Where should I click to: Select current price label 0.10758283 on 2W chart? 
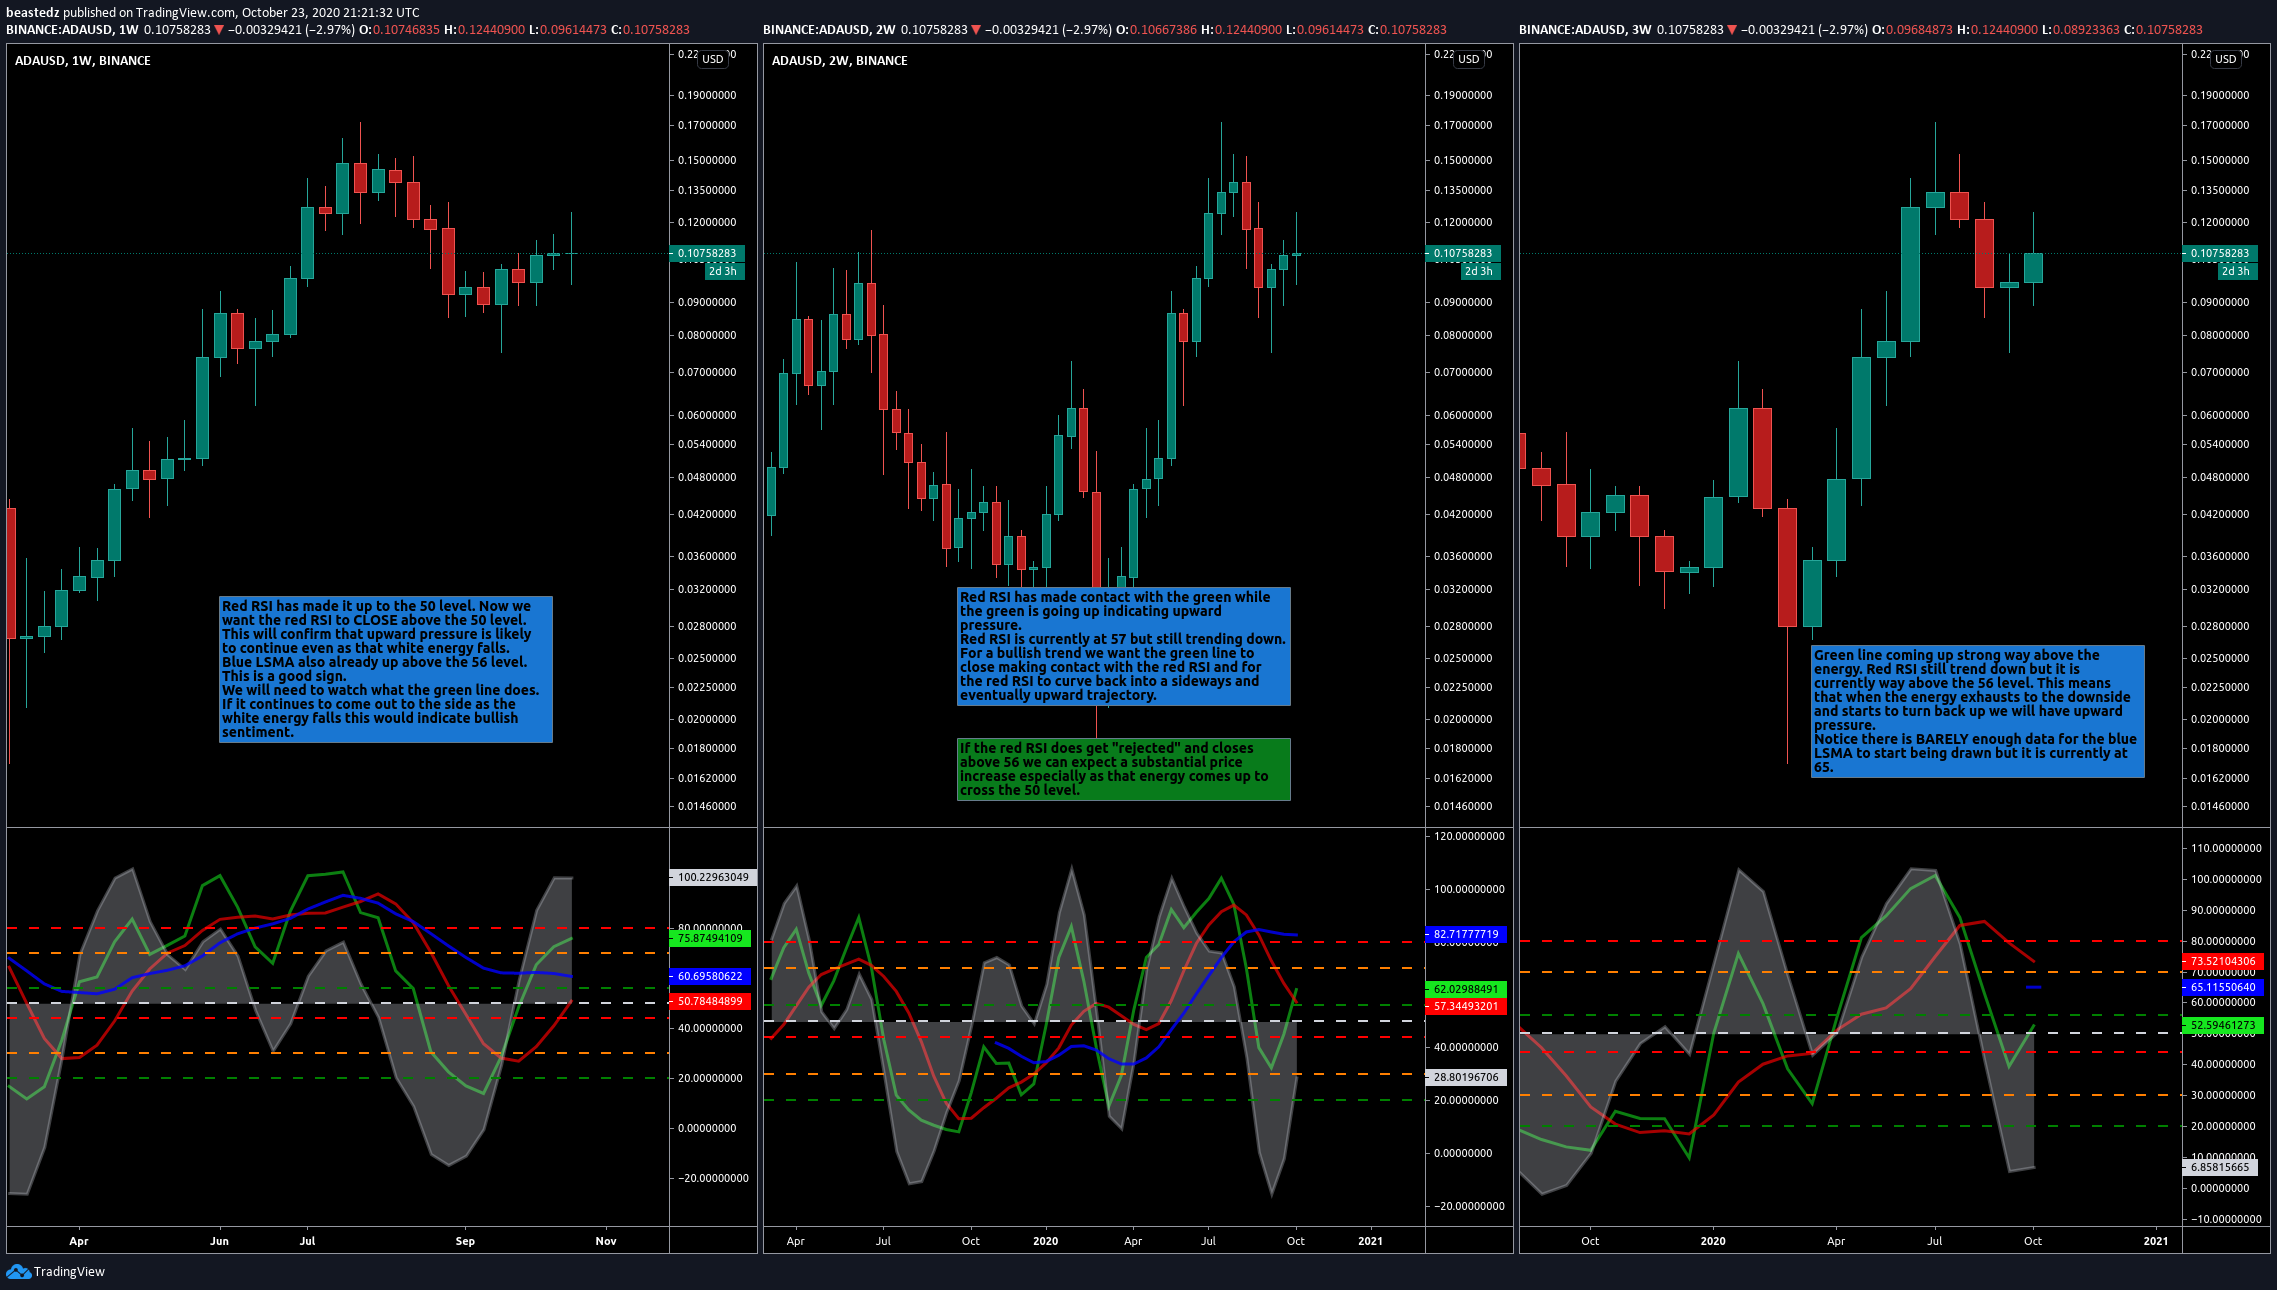tap(1463, 253)
